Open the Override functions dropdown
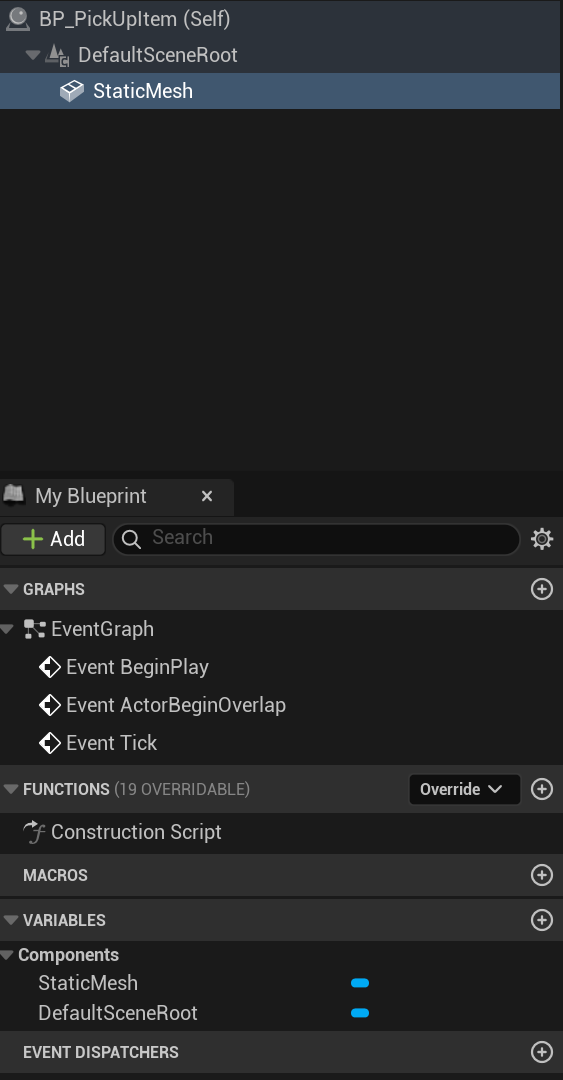 pos(464,789)
